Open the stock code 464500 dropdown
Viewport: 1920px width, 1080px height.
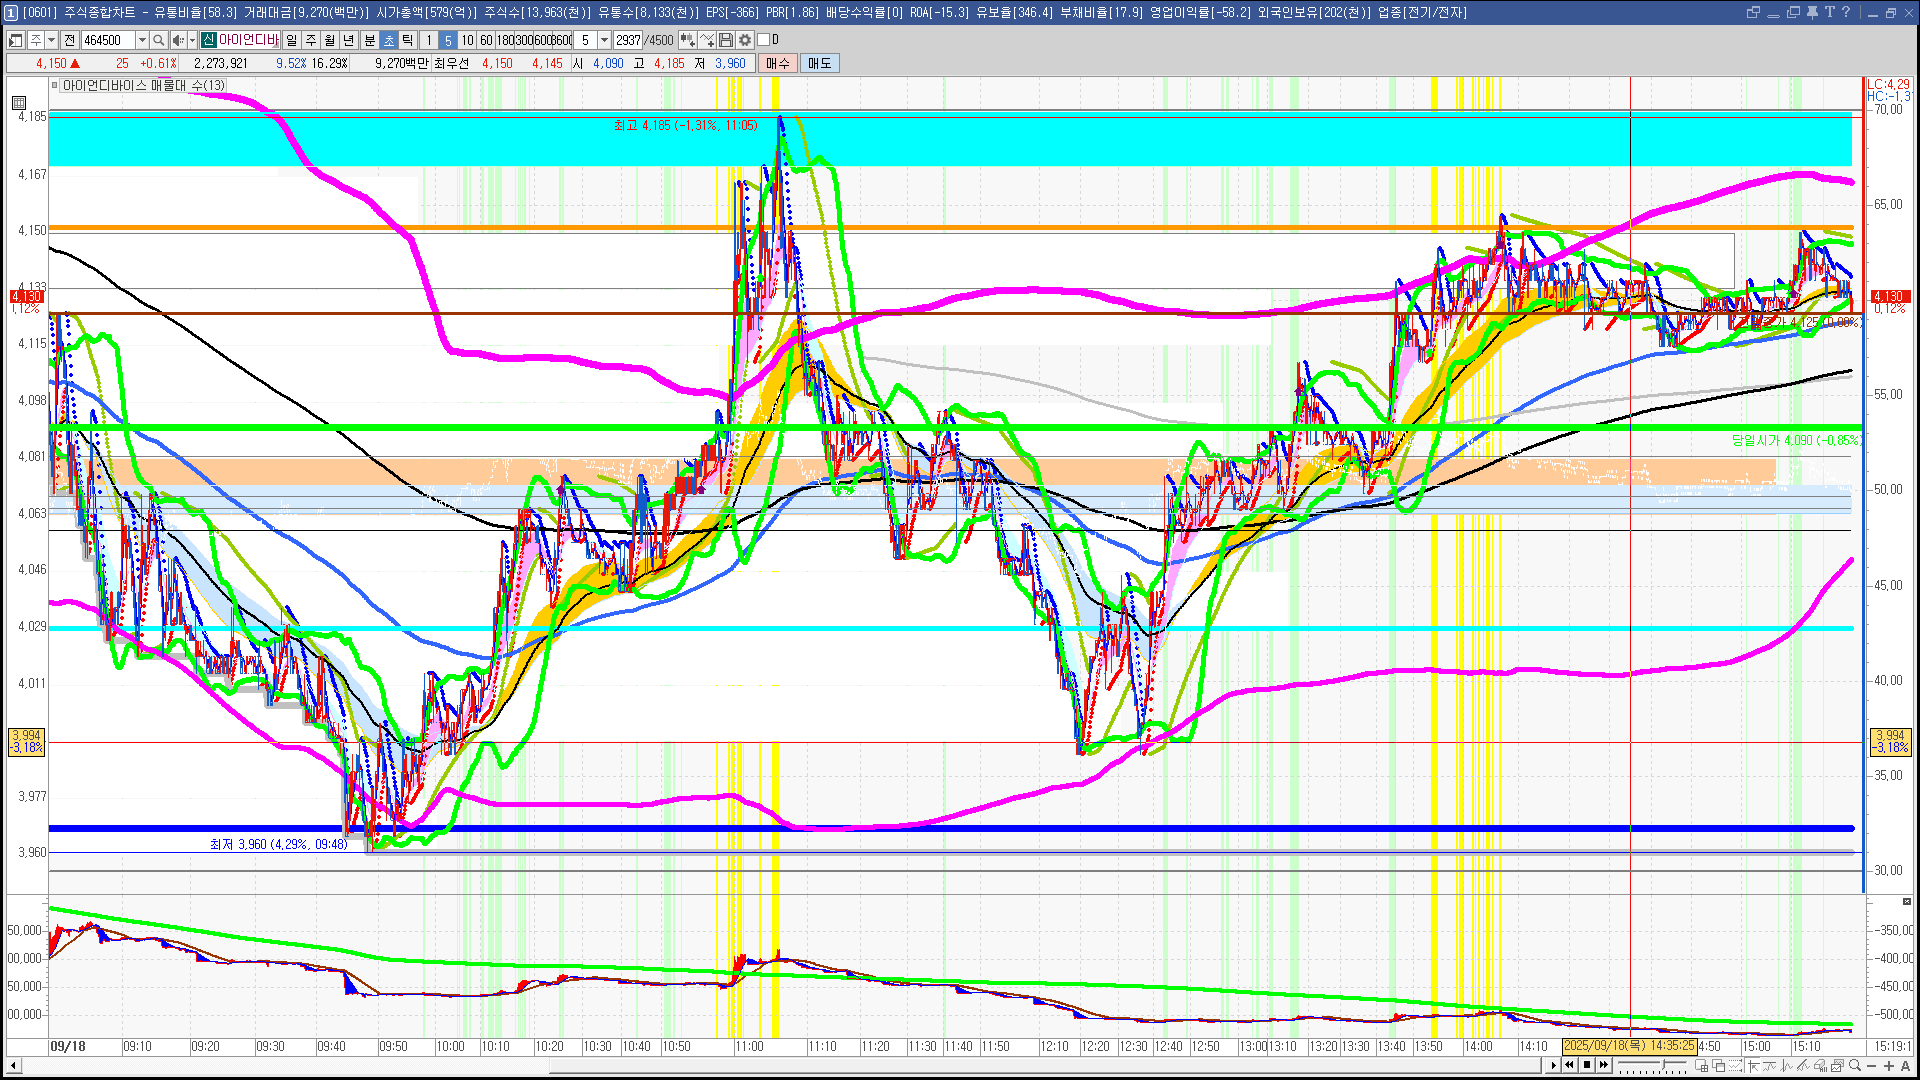coord(142,40)
